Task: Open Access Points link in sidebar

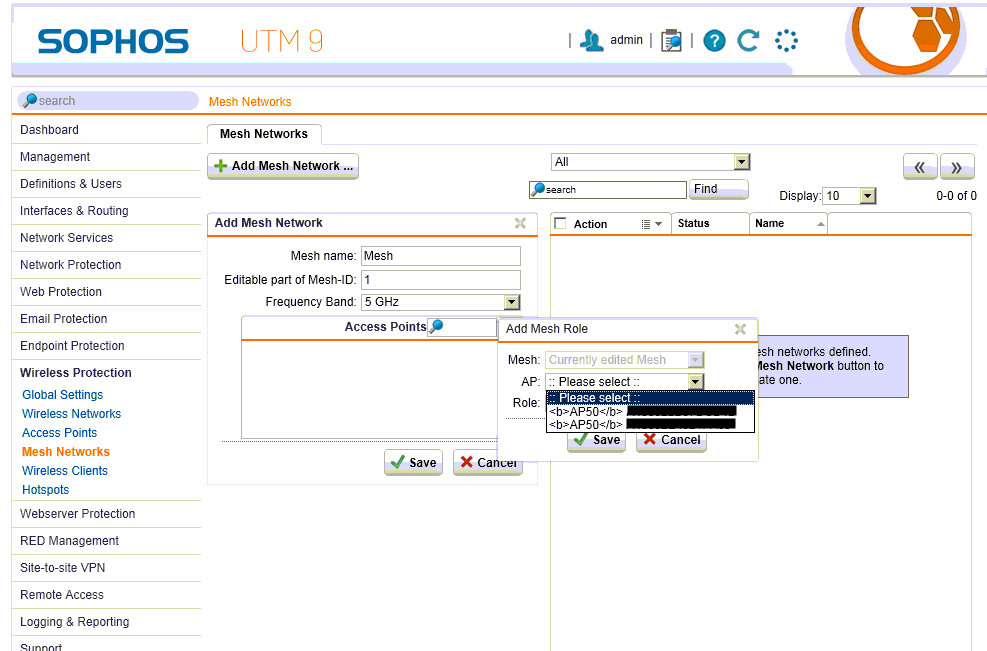Action: [59, 433]
